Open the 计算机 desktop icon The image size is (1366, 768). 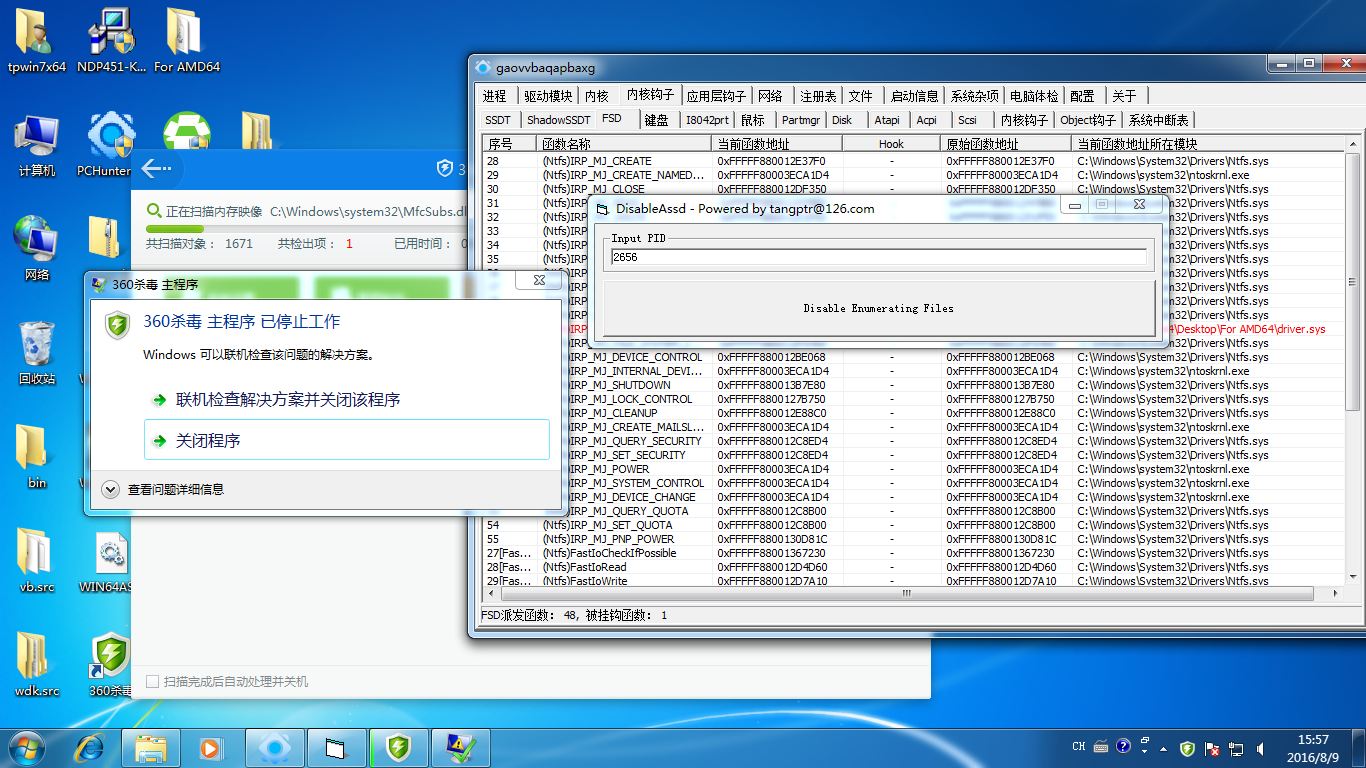tap(37, 146)
